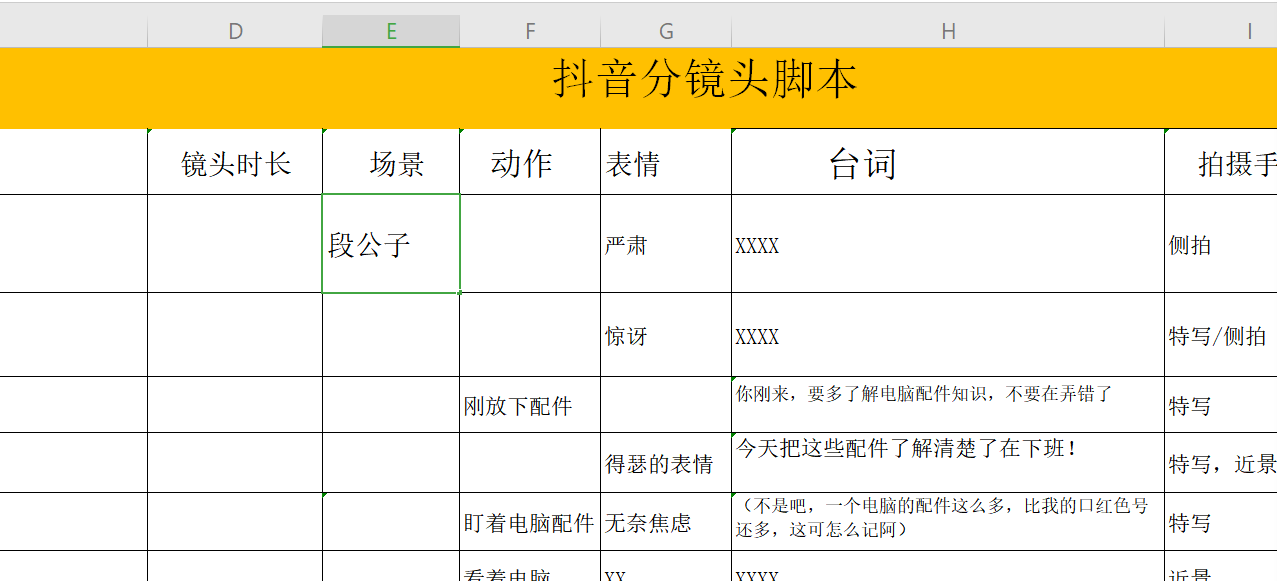Viewport: 1277px width, 581px height.
Task: Select the column E header
Action: [391, 32]
